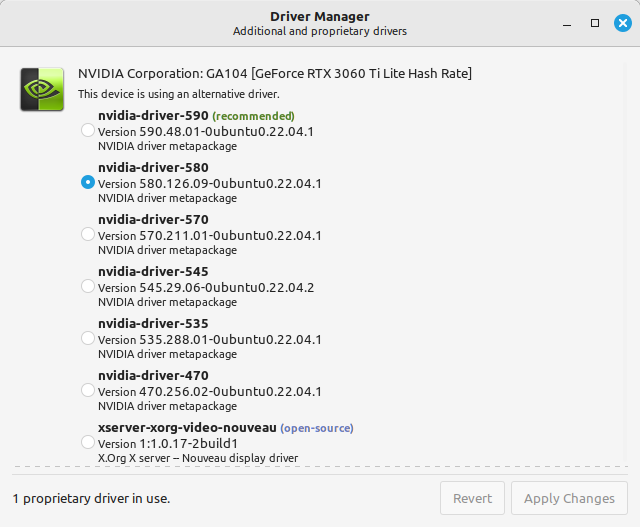Viewport: 640px width, 527px height.
Task: Select the nvidia-driver-535 radio button
Action: (x=88, y=338)
